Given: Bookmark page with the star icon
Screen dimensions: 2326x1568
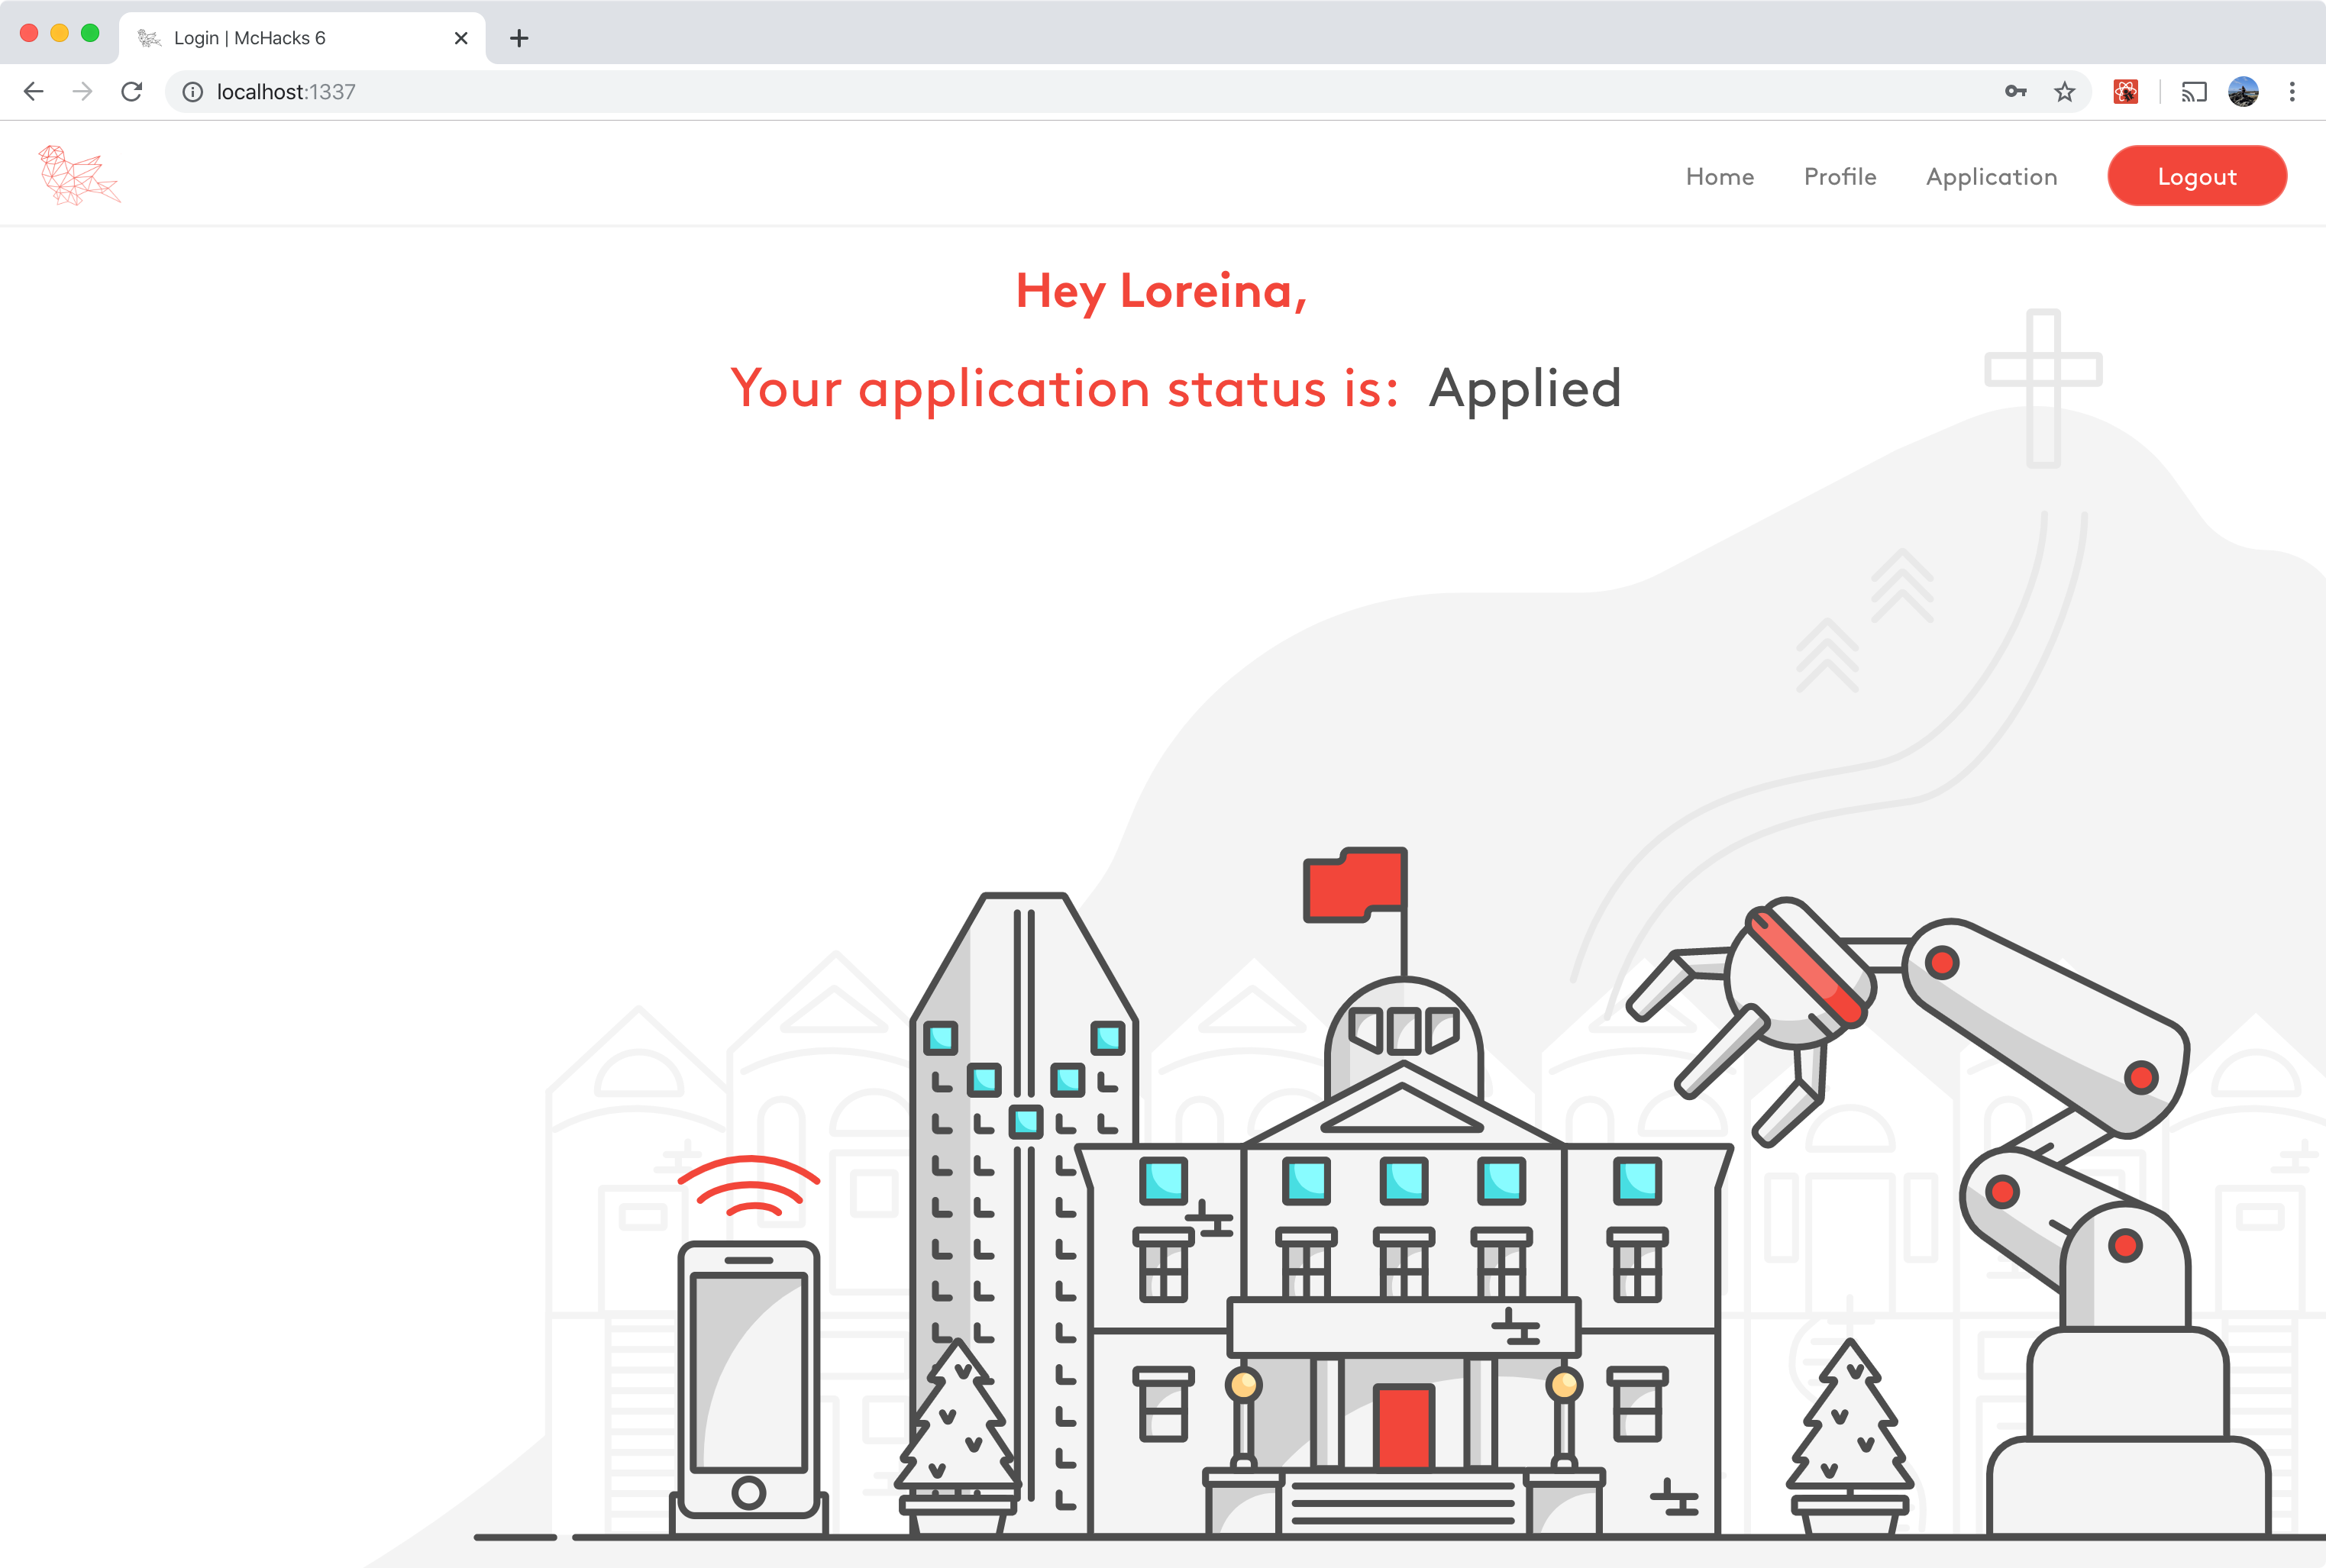Looking at the screenshot, I should click(x=2064, y=92).
